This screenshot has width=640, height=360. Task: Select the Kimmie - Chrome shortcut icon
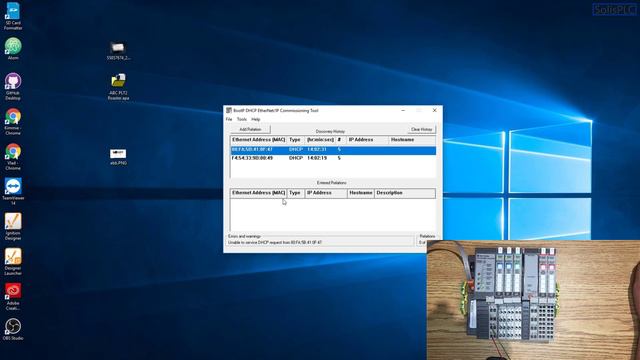point(13,122)
